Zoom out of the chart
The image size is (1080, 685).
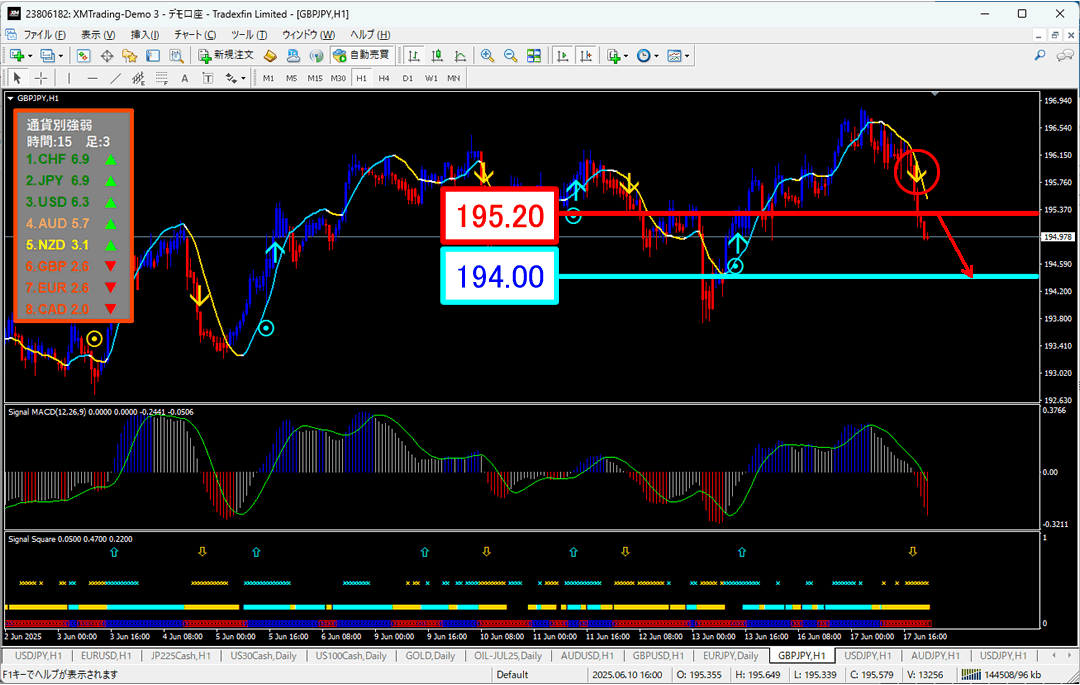coord(510,56)
